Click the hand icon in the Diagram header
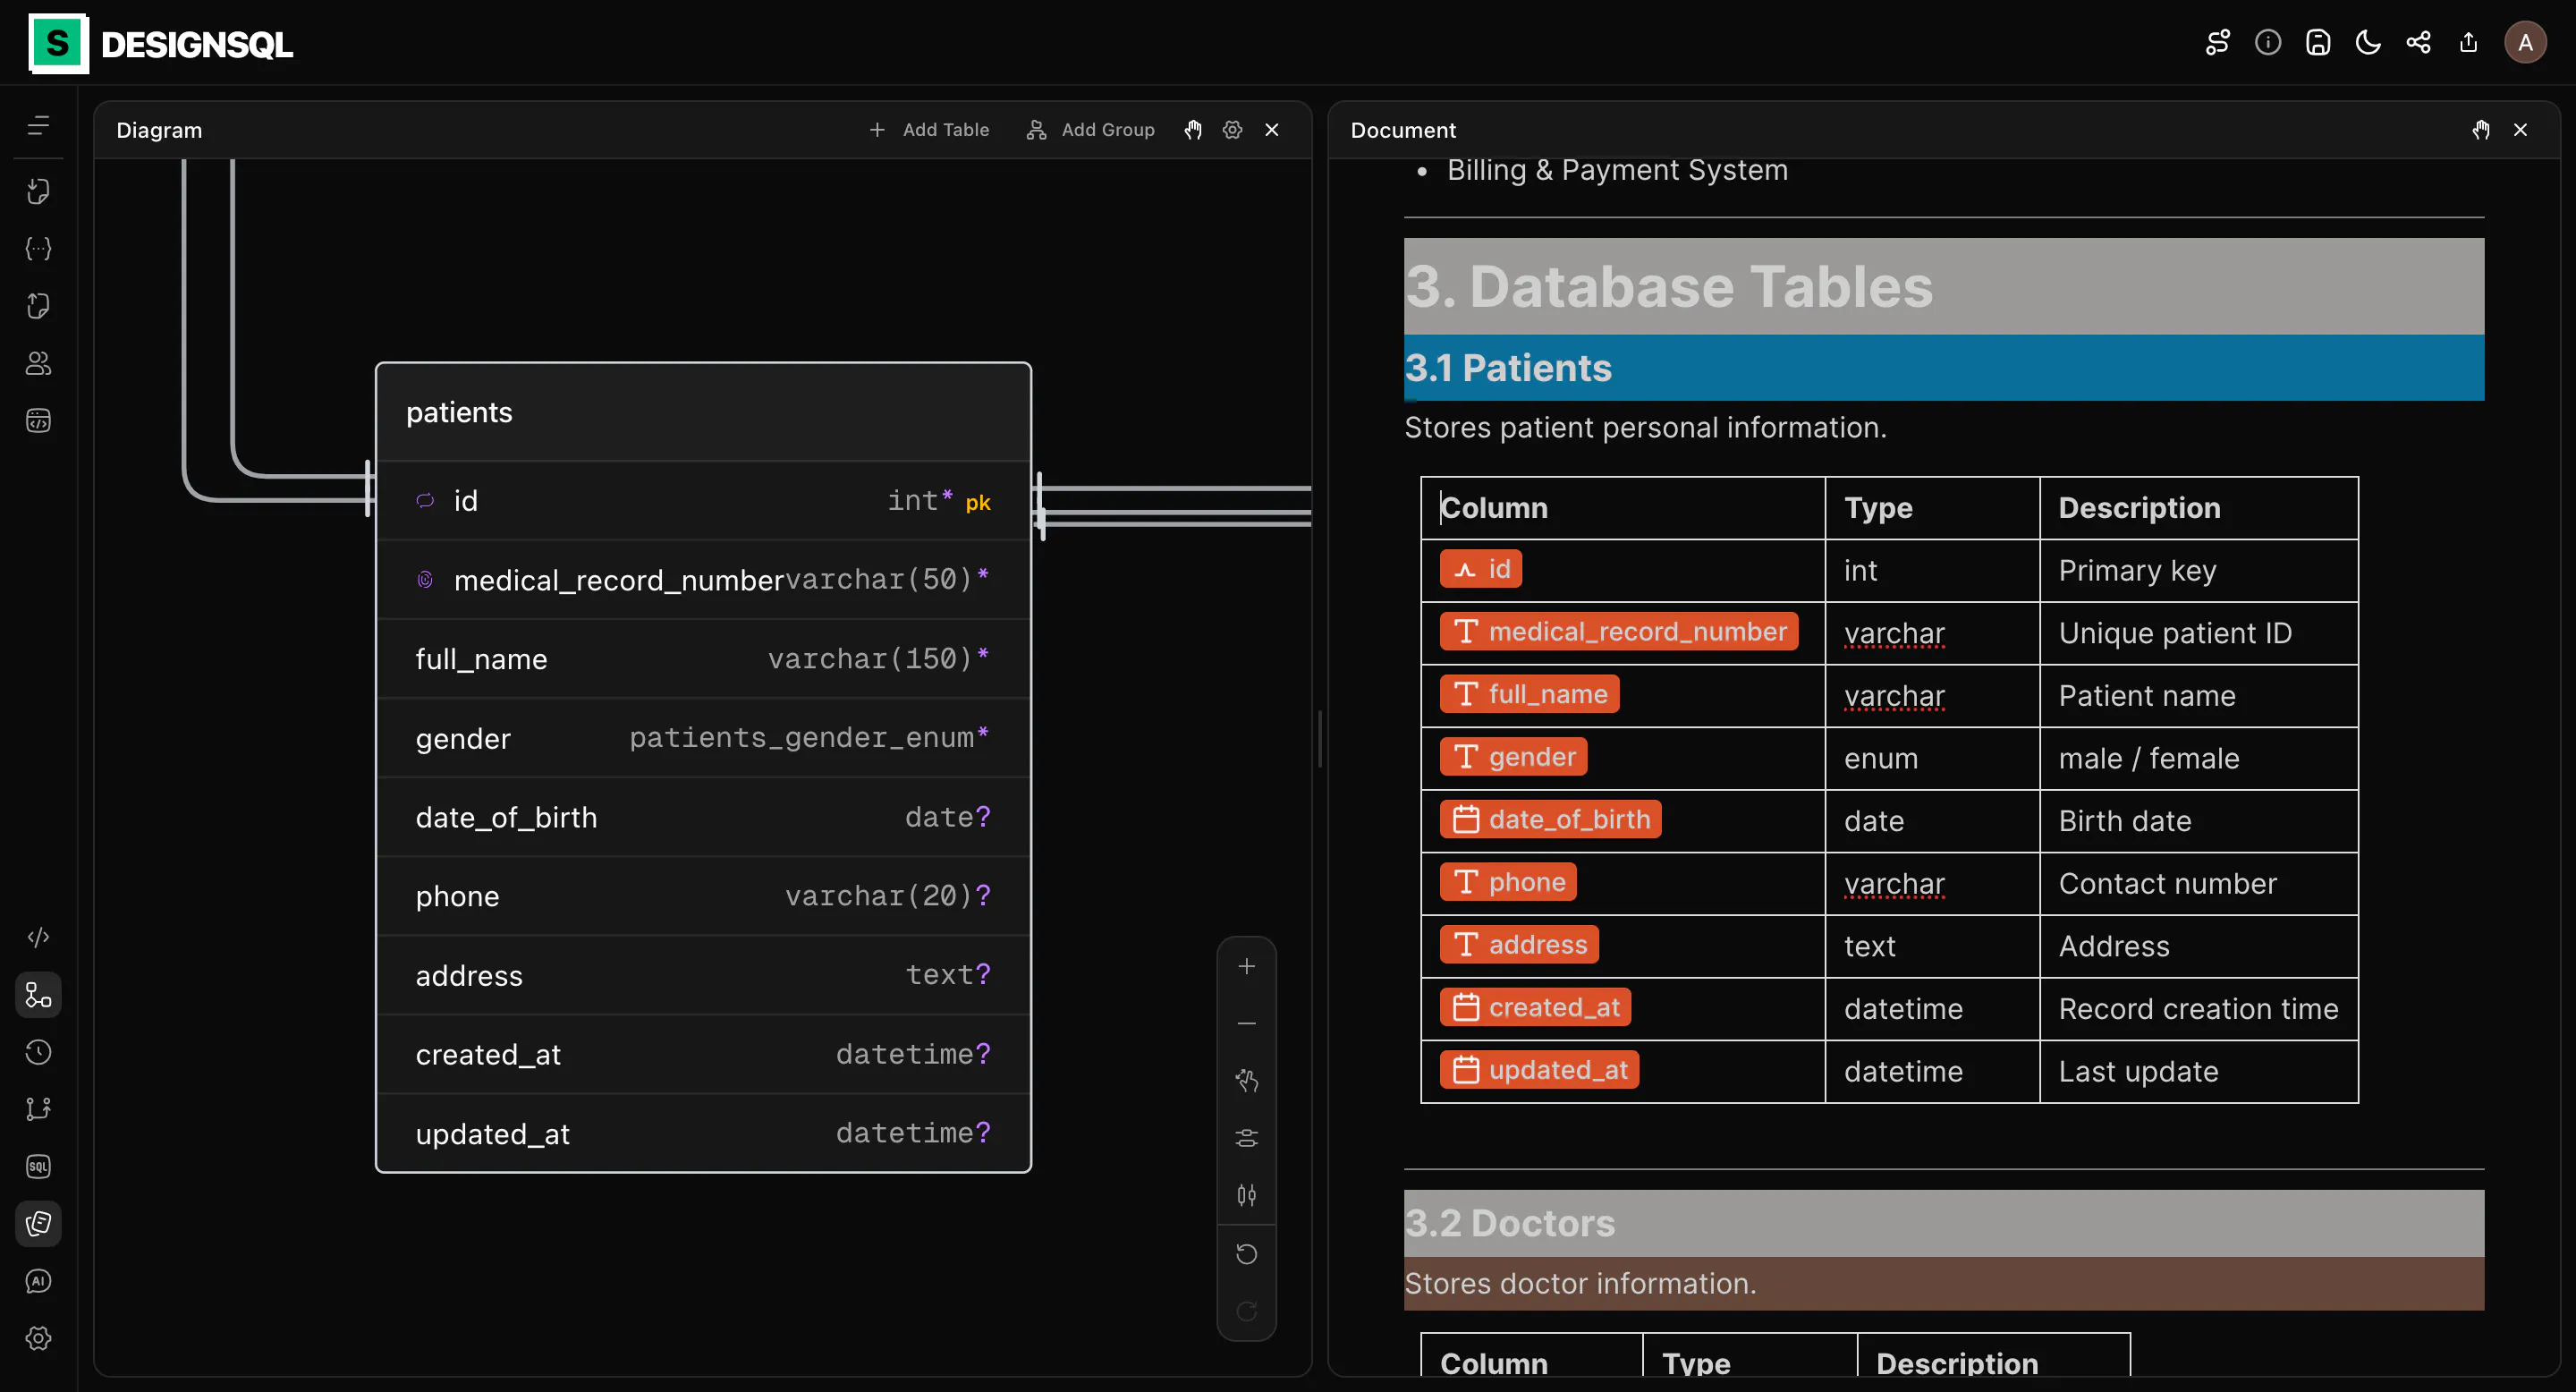This screenshot has height=1392, width=2576. pyautogui.click(x=1193, y=130)
